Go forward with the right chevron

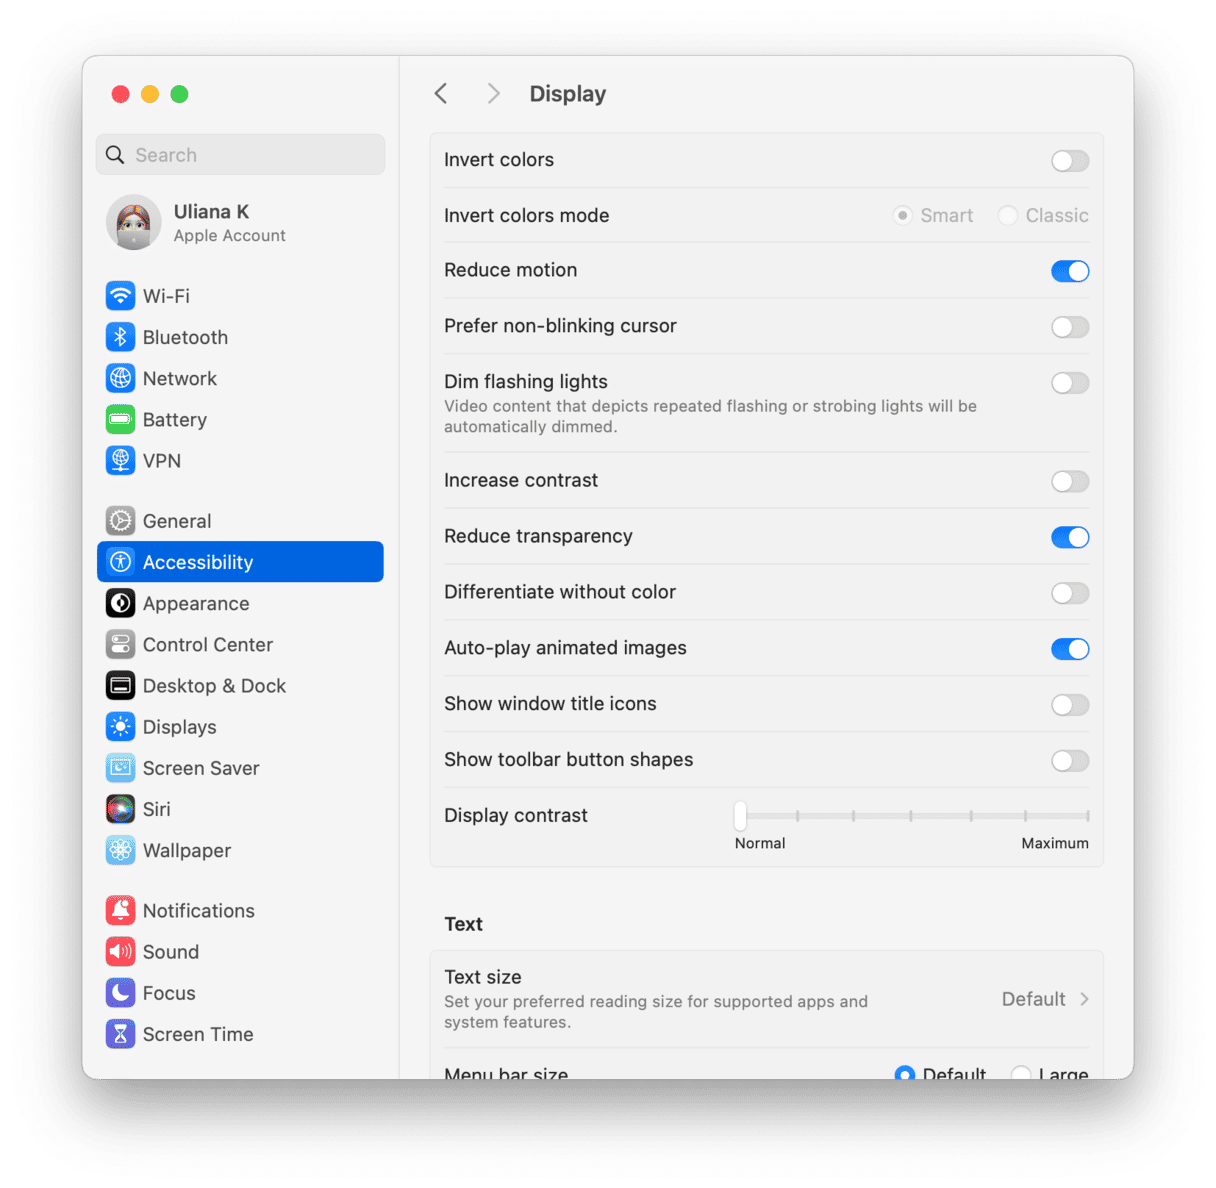(493, 94)
